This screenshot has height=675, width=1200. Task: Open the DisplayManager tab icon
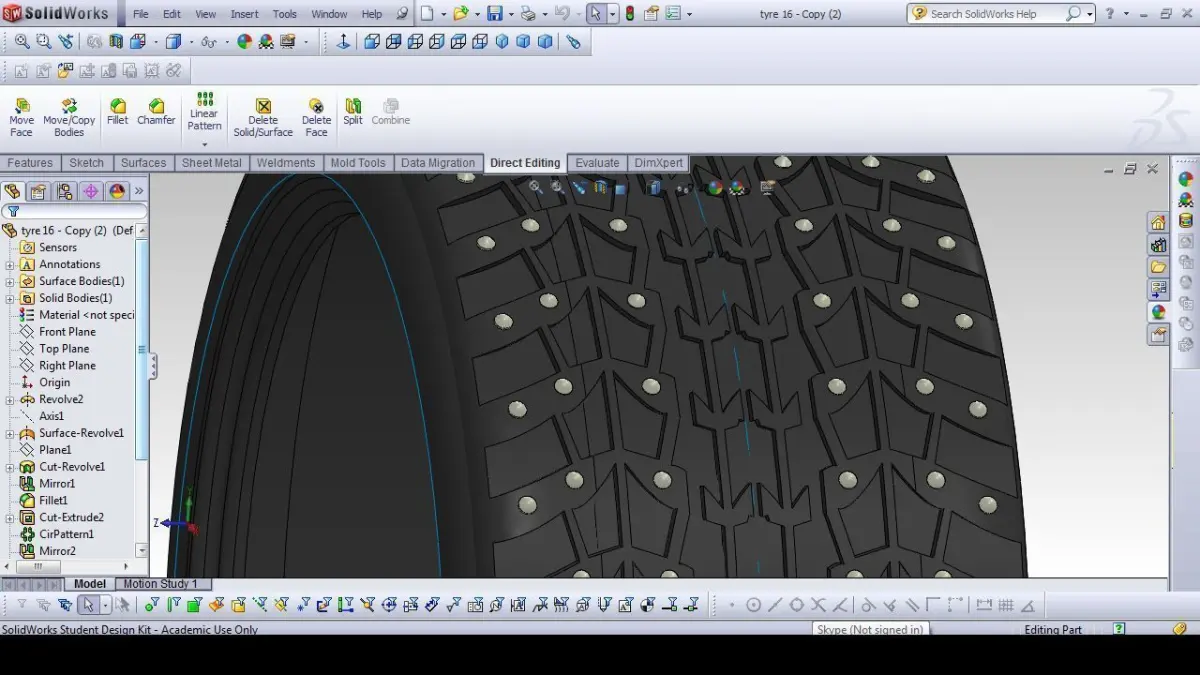[117, 191]
